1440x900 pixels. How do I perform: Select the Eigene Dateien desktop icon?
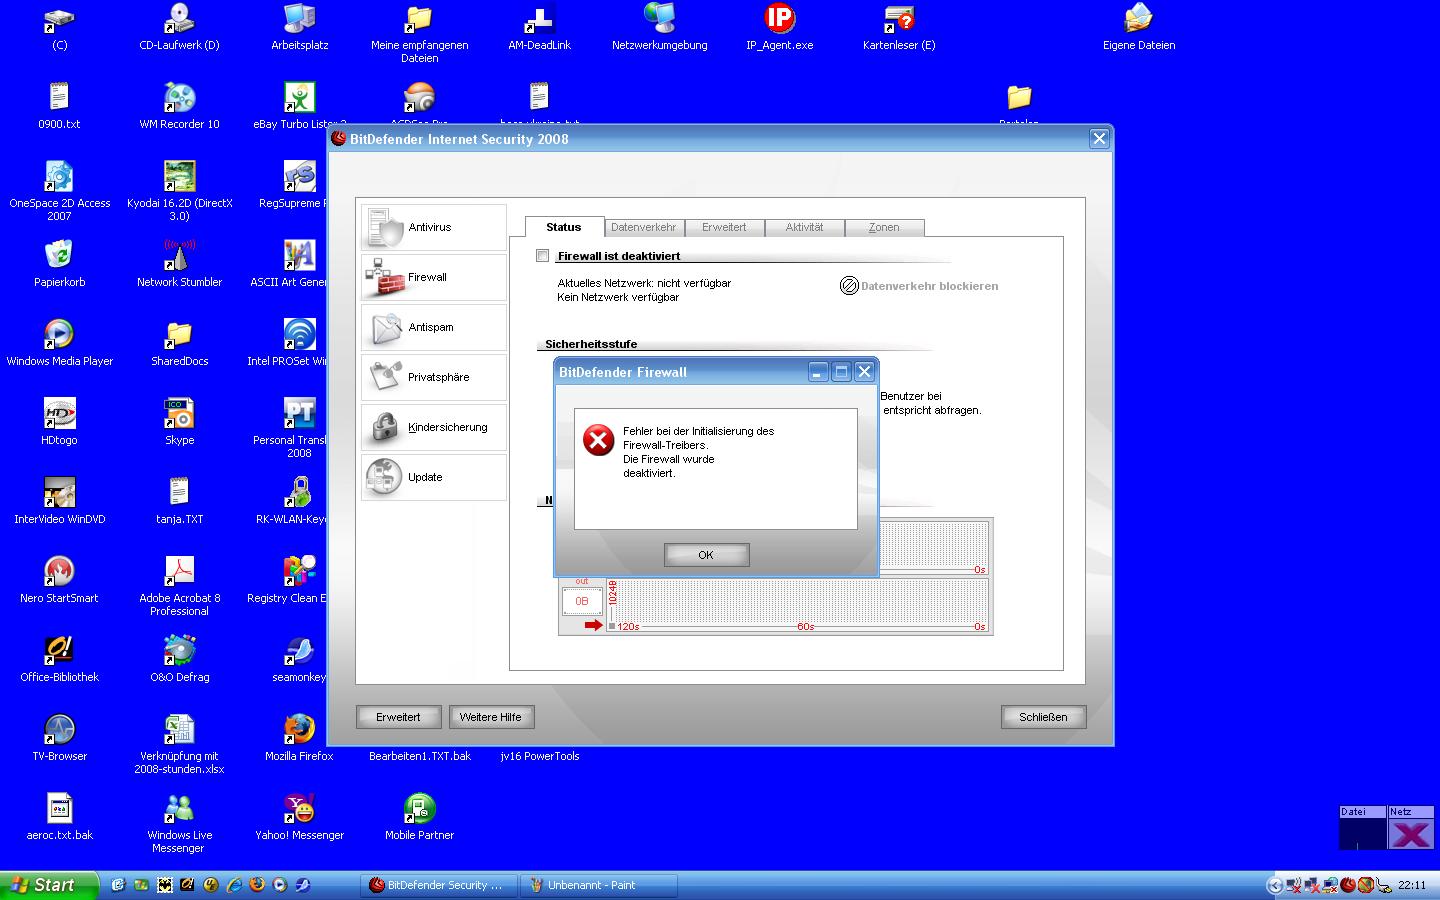pyautogui.click(x=1139, y=27)
